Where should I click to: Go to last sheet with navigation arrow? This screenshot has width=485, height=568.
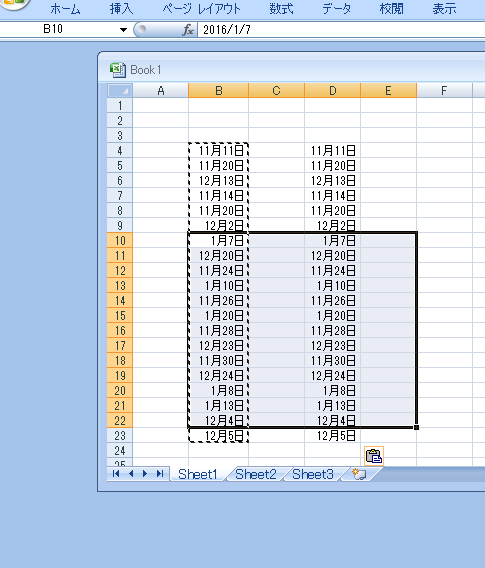pyautogui.click(x=160, y=474)
